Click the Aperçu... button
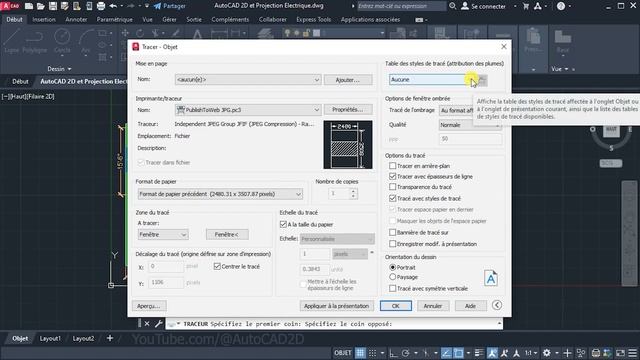The width and height of the screenshot is (640, 360). coord(149,306)
